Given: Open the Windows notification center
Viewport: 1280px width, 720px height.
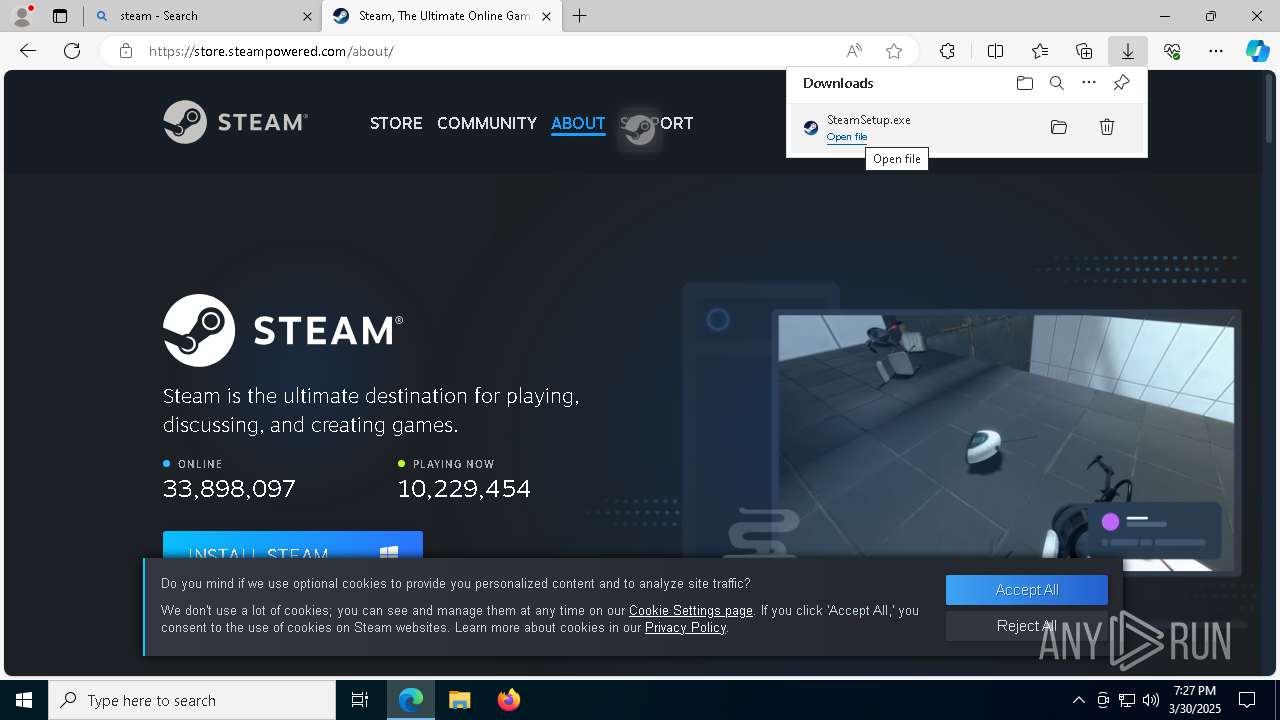Looking at the screenshot, I should click(x=1247, y=700).
